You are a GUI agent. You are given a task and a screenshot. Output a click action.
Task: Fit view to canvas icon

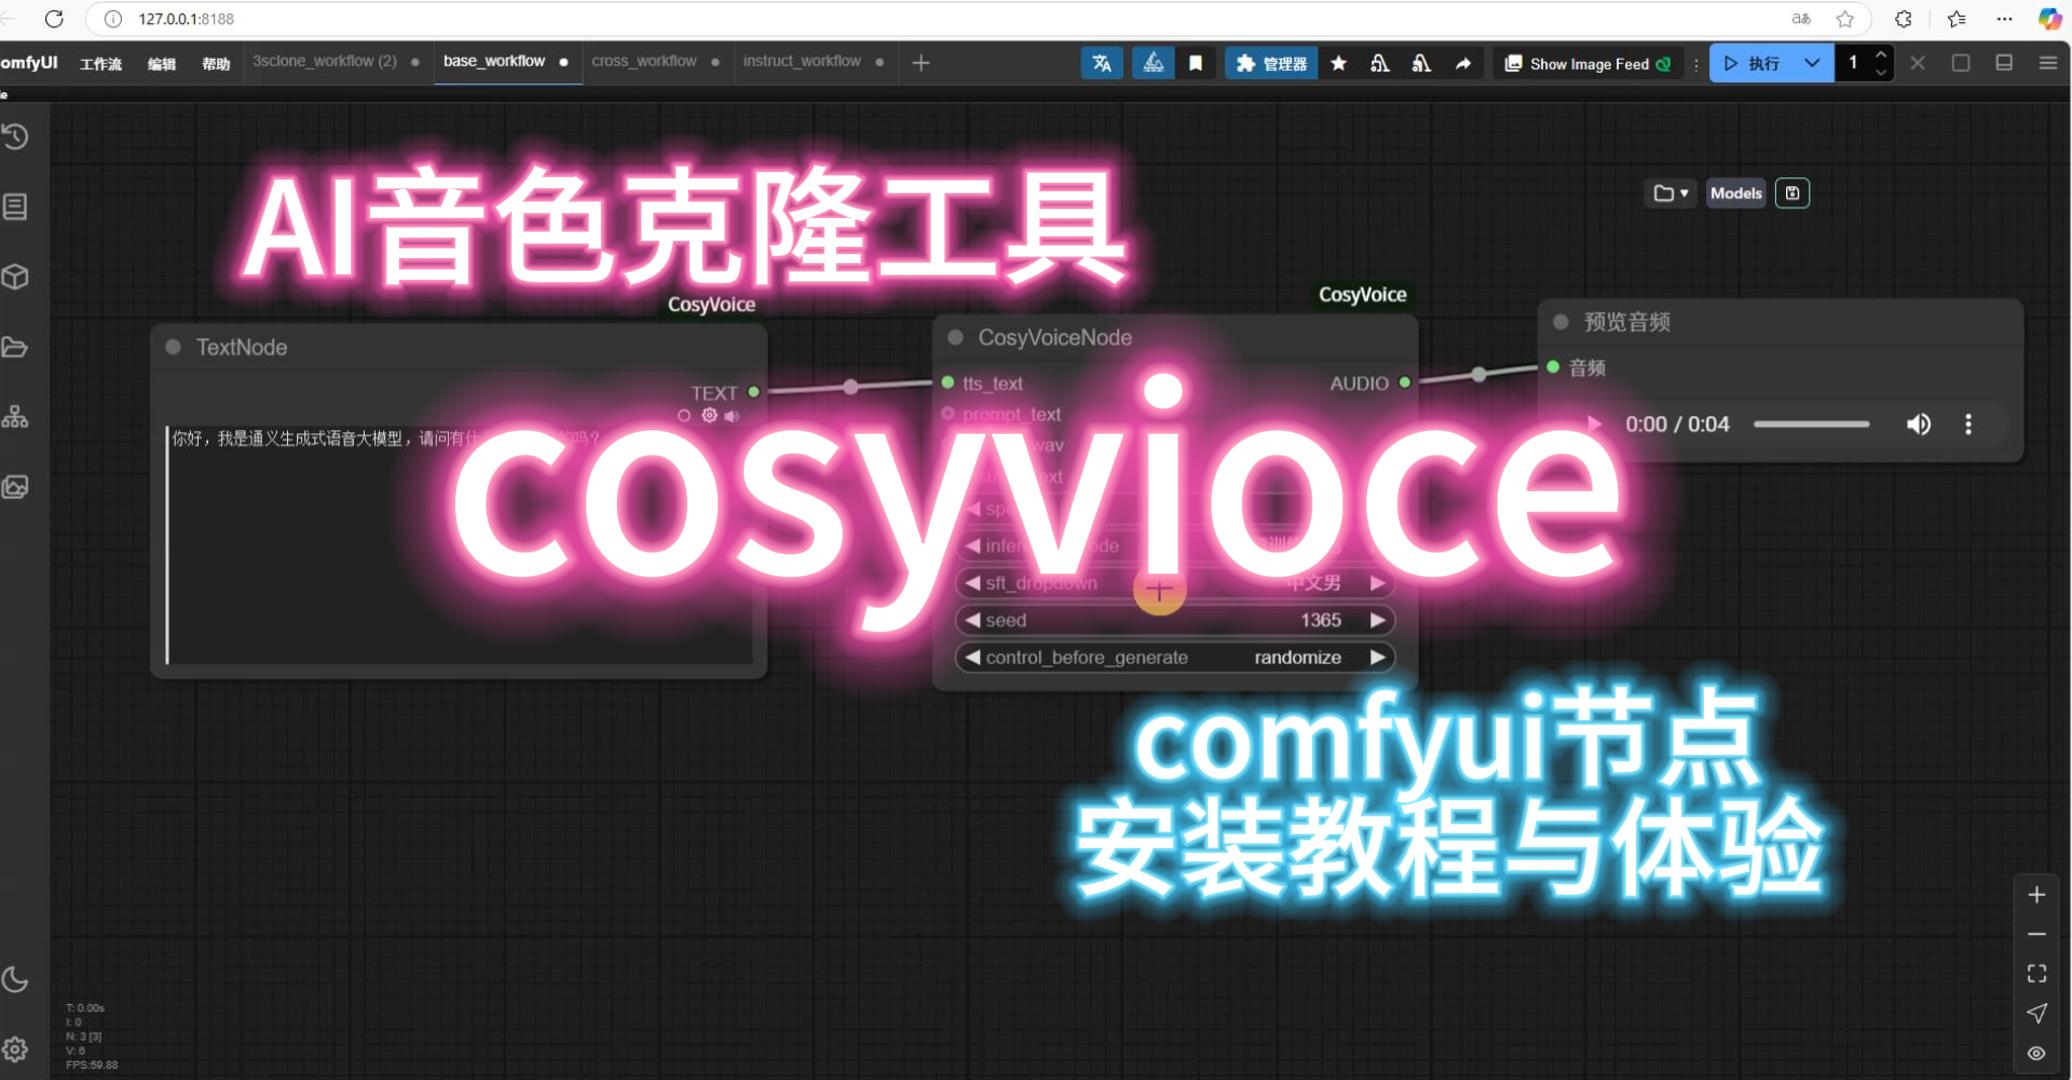(x=2036, y=974)
